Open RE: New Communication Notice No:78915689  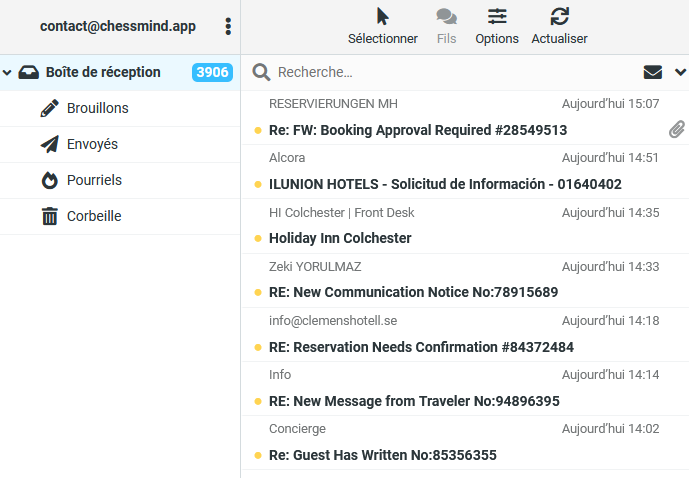click(413, 293)
